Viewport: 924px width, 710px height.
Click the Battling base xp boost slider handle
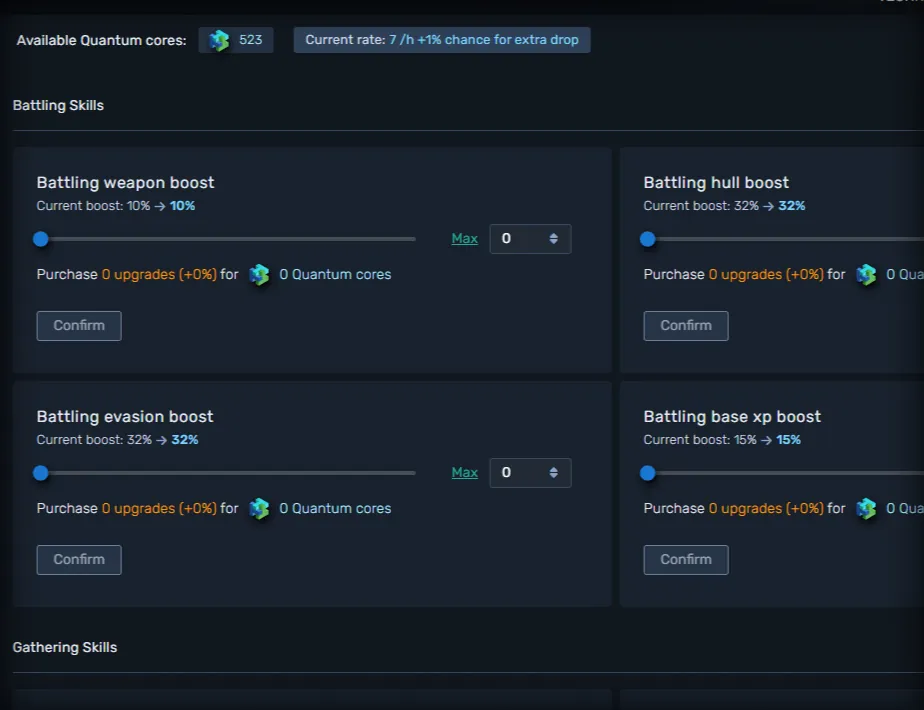(x=647, y=473)
